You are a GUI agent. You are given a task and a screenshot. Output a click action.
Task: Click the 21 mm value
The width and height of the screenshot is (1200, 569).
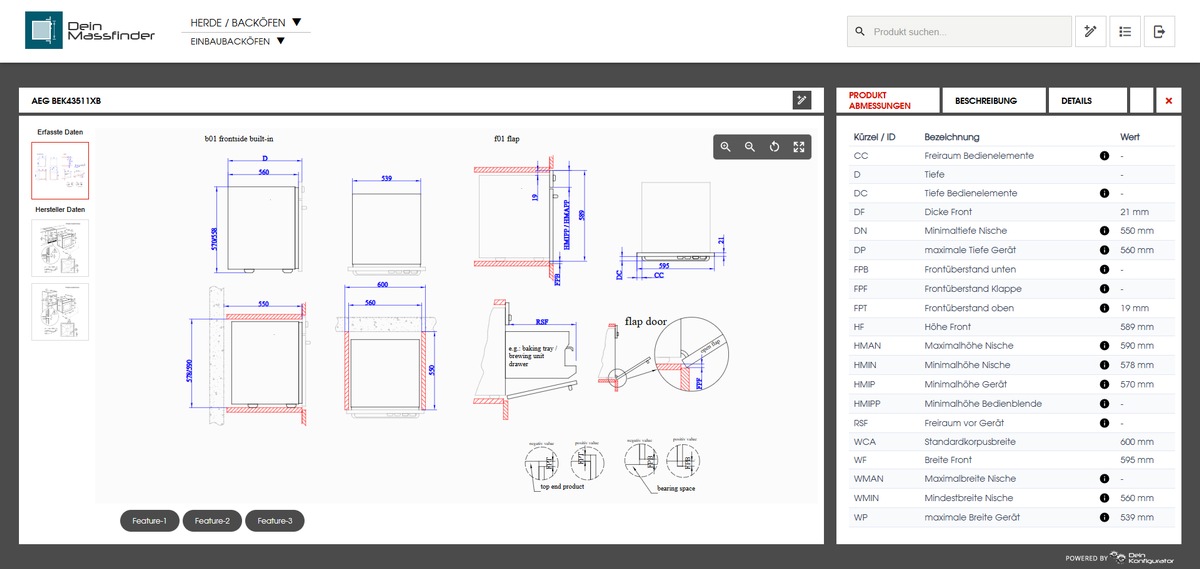pos(1134,213)
